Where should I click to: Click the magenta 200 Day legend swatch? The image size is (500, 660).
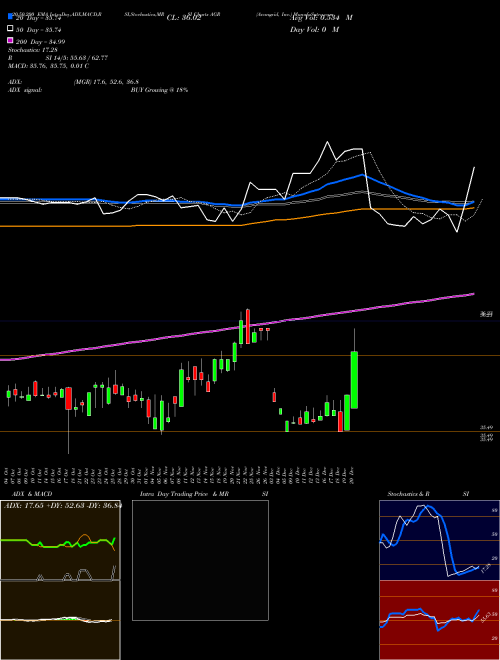pyautogui.click(x=10, y=40)
